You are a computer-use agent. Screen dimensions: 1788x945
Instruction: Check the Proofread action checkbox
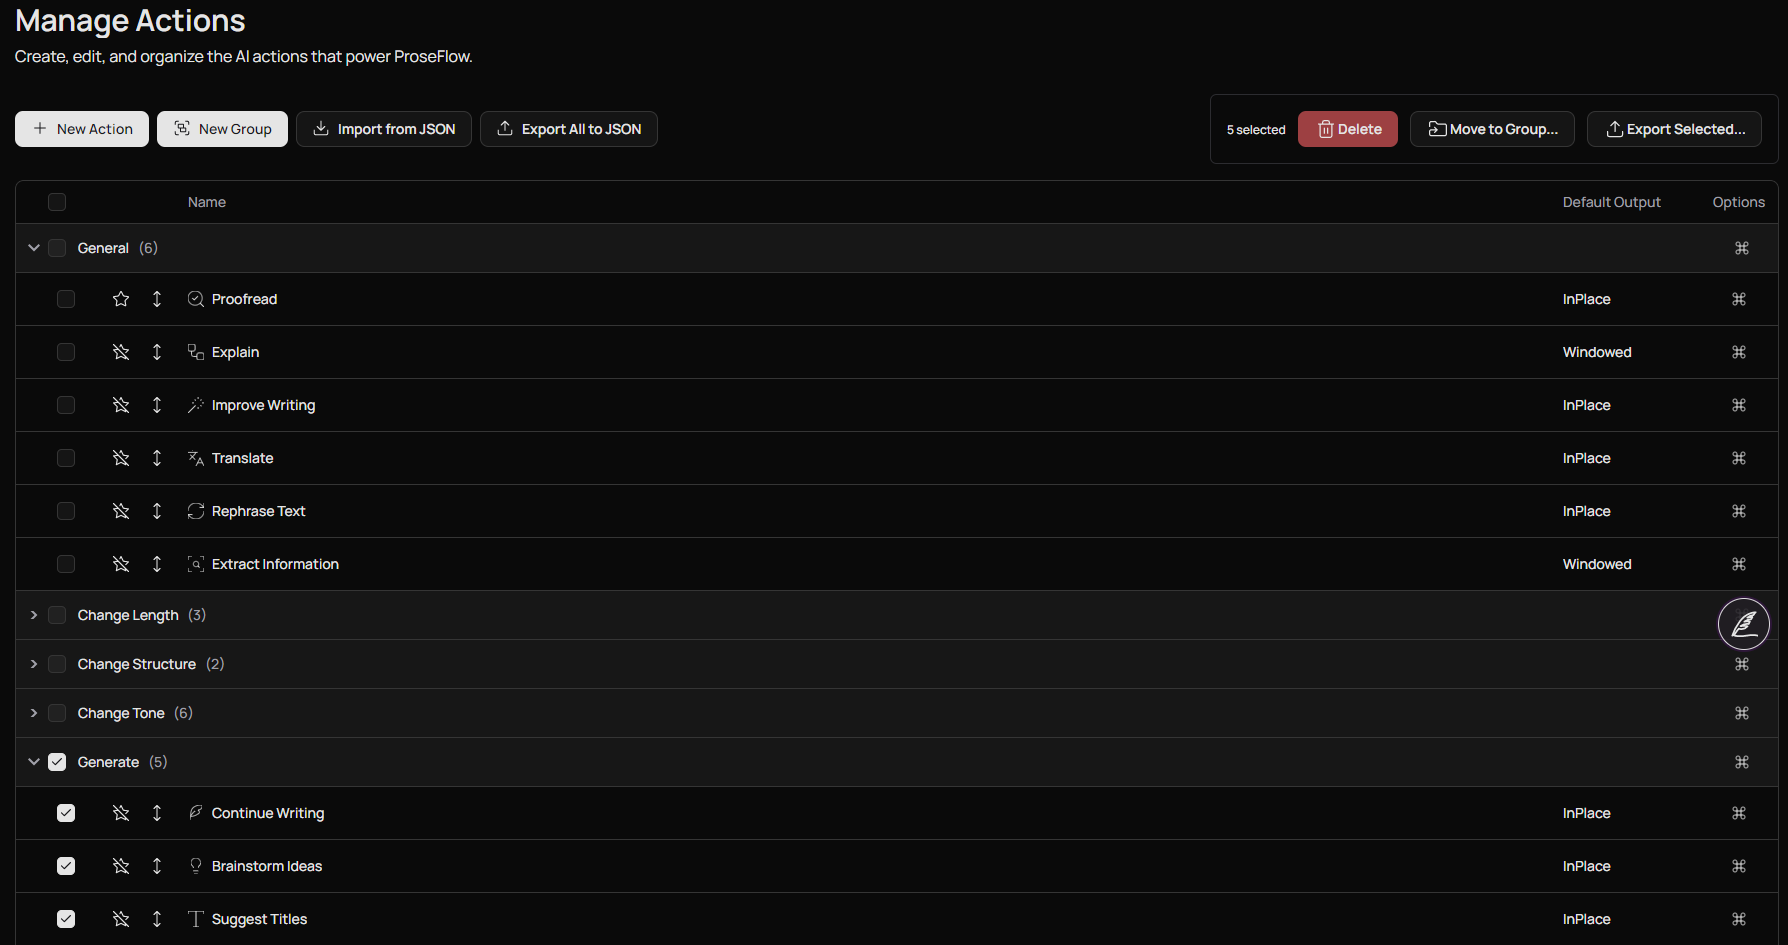pos(66,299)
